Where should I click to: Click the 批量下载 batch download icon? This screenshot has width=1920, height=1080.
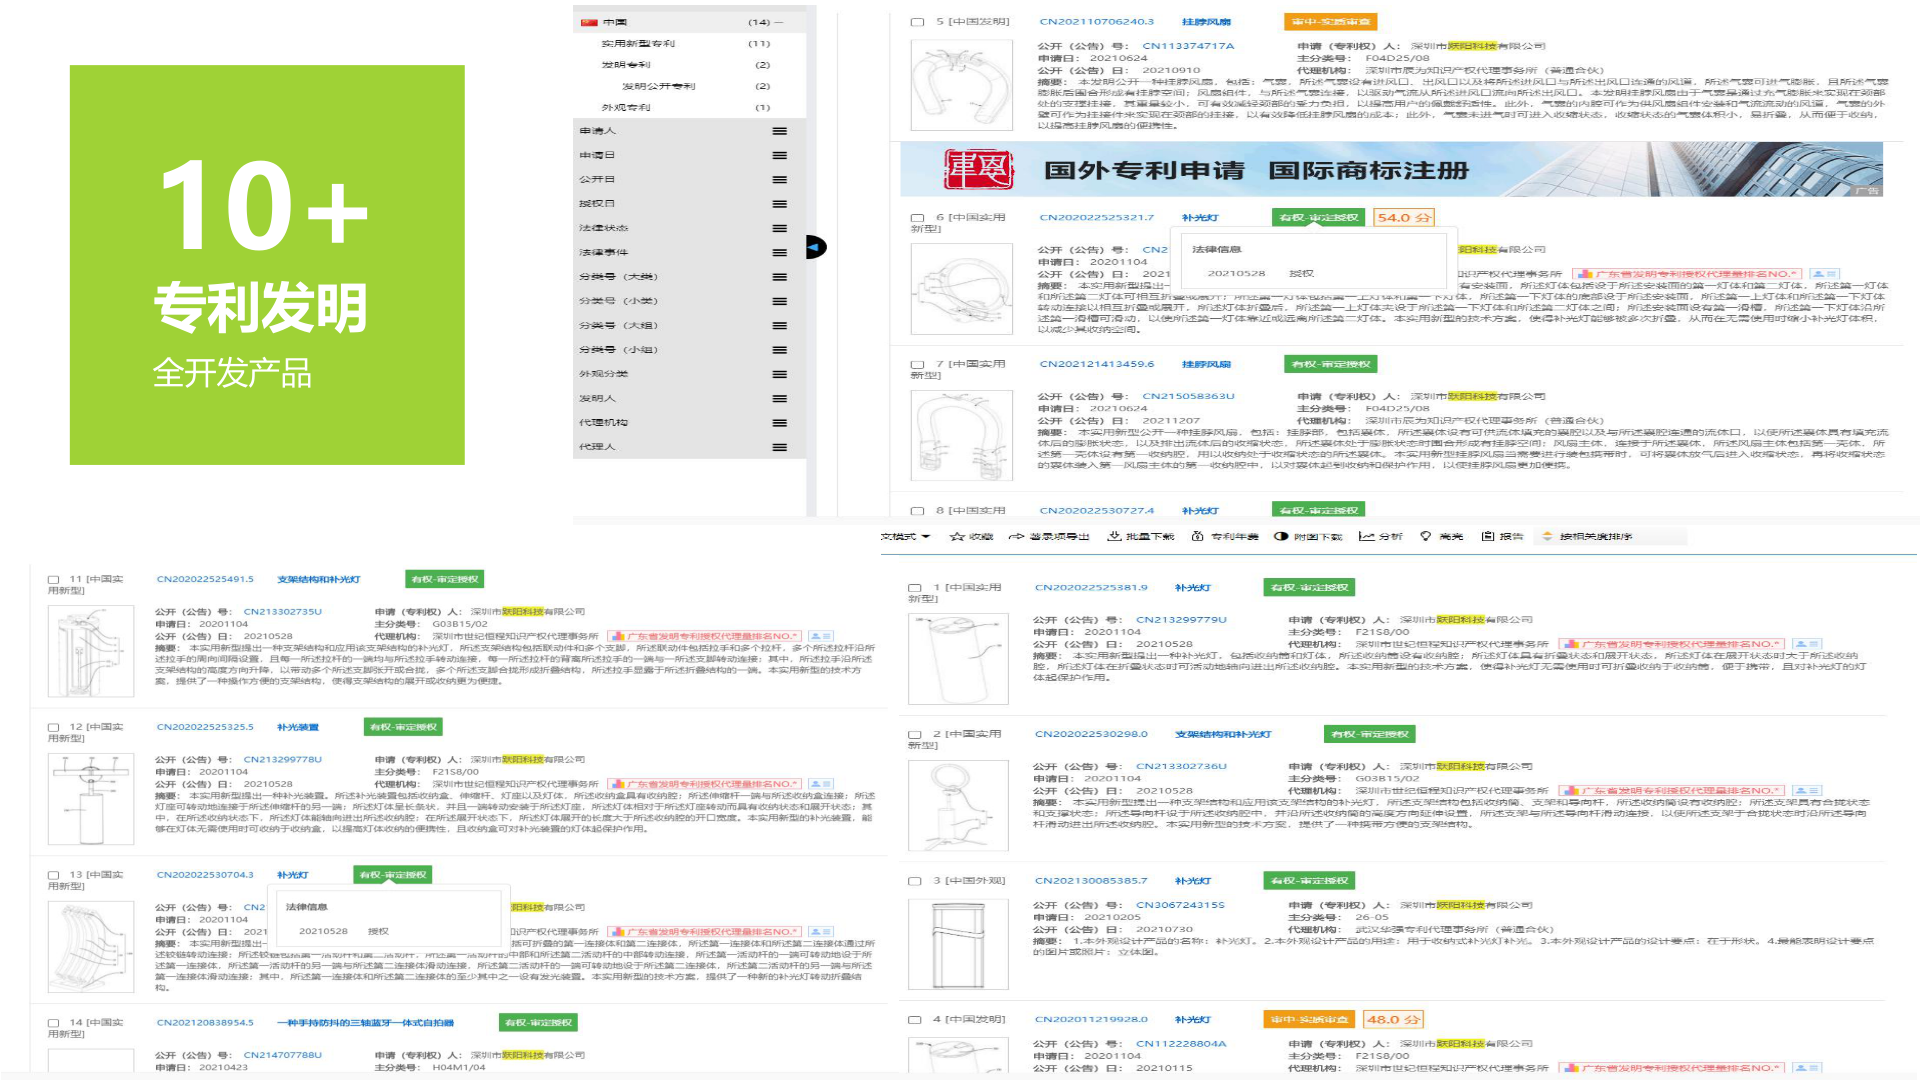point(1115,537)
